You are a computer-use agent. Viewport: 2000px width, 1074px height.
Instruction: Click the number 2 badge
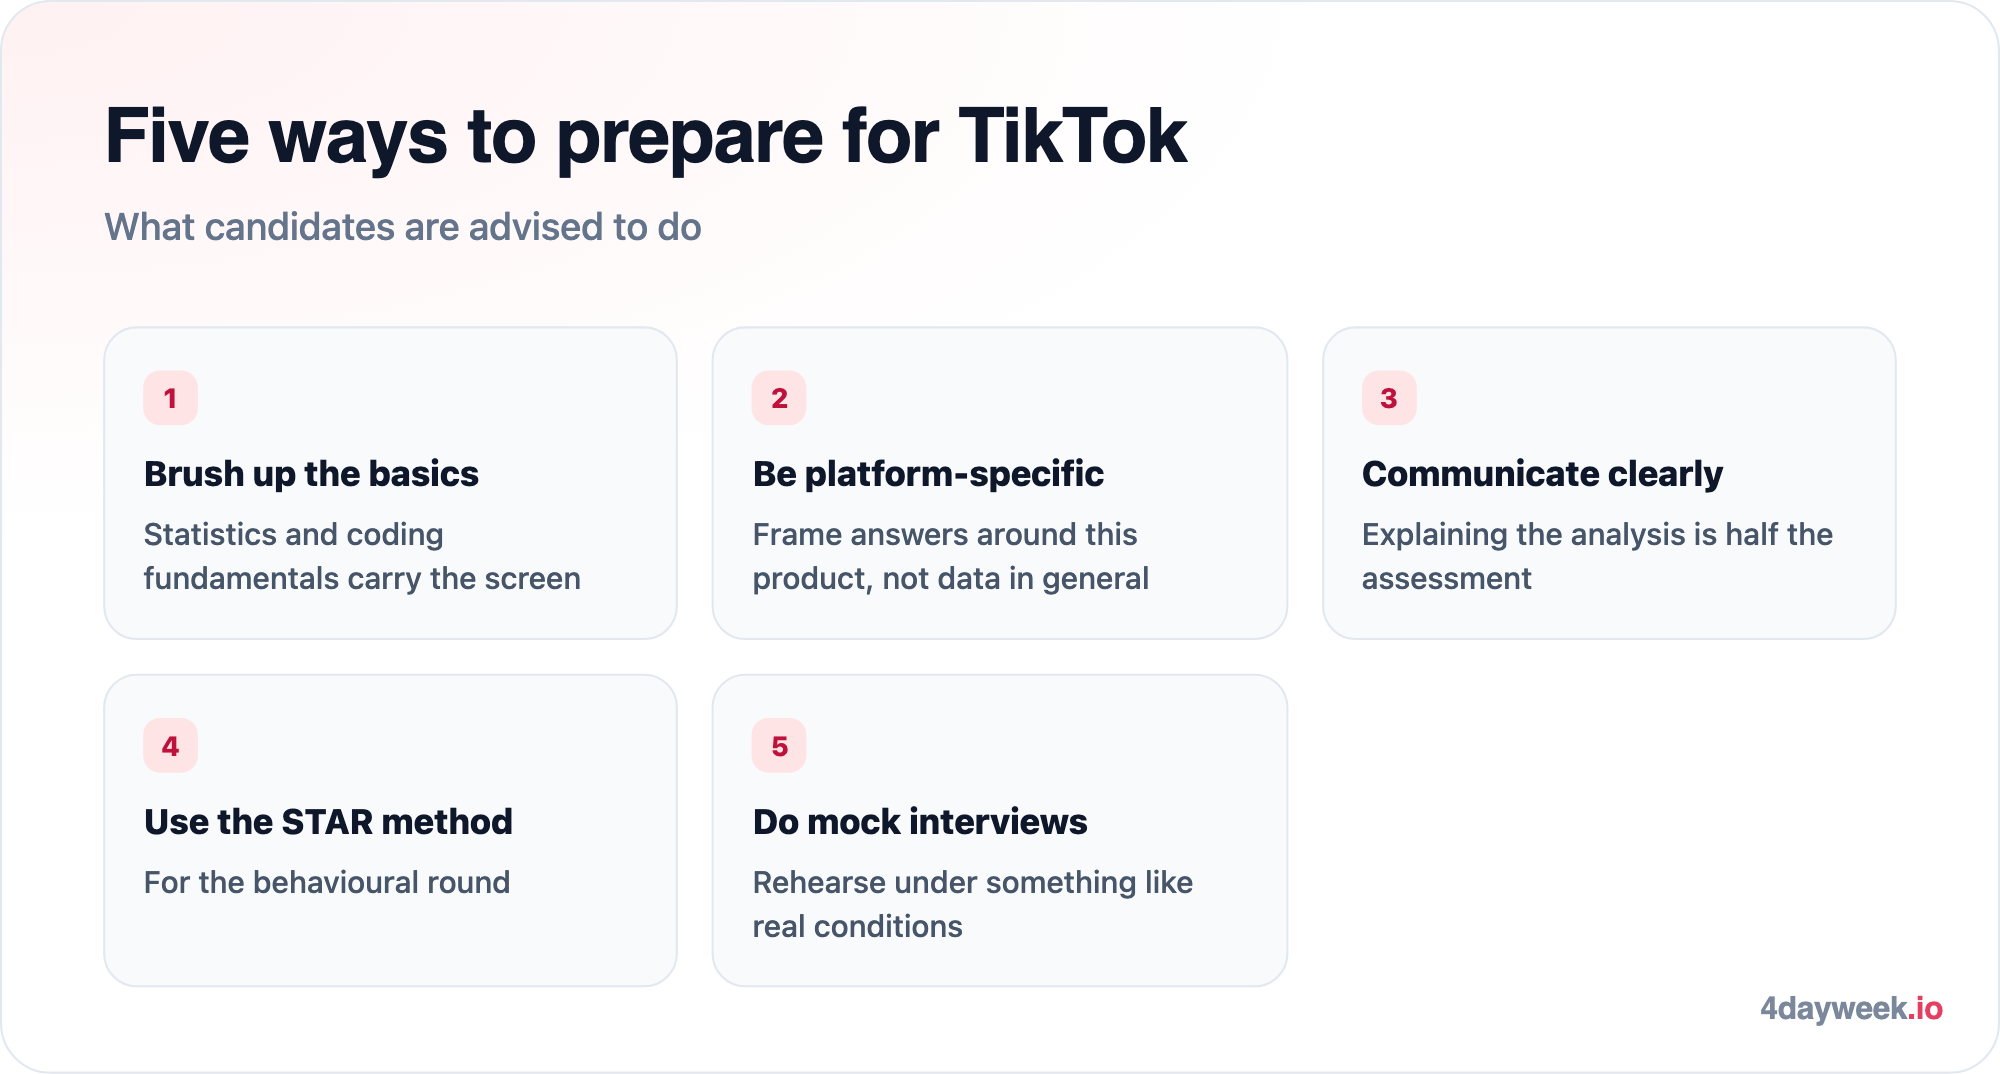(779, 398)
